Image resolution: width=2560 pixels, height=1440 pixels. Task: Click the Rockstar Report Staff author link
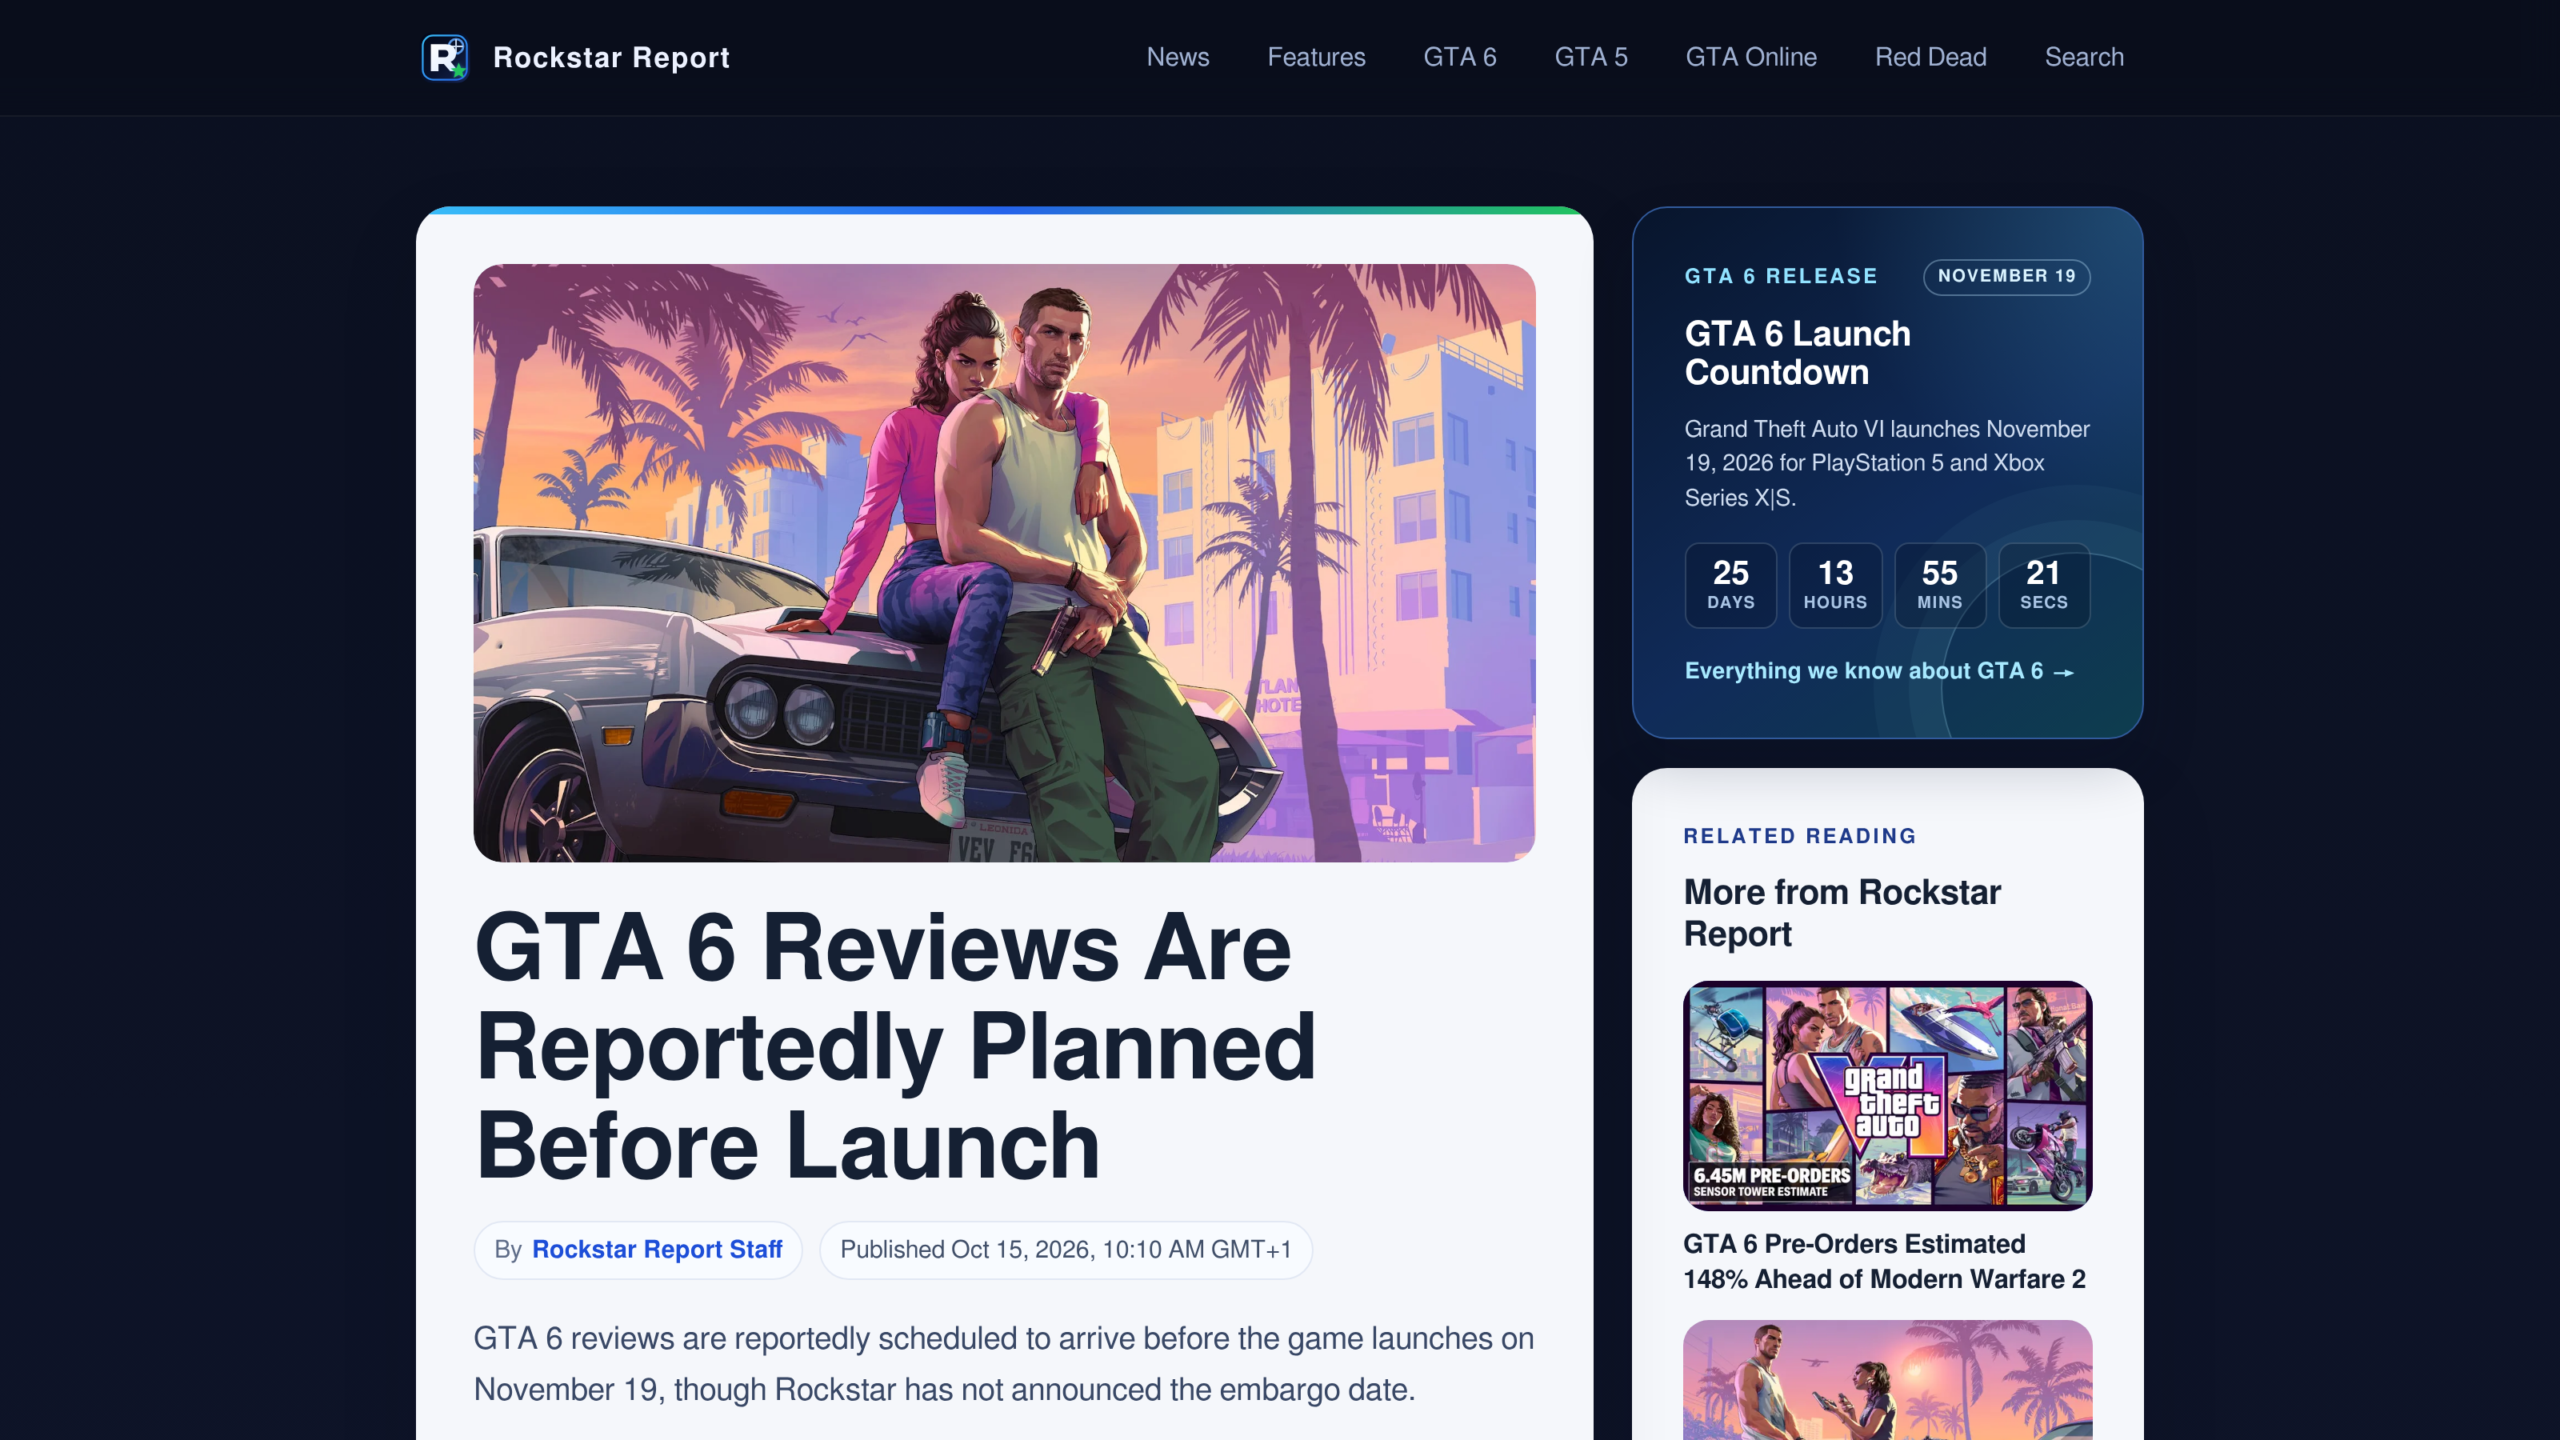pos(657,1250)
